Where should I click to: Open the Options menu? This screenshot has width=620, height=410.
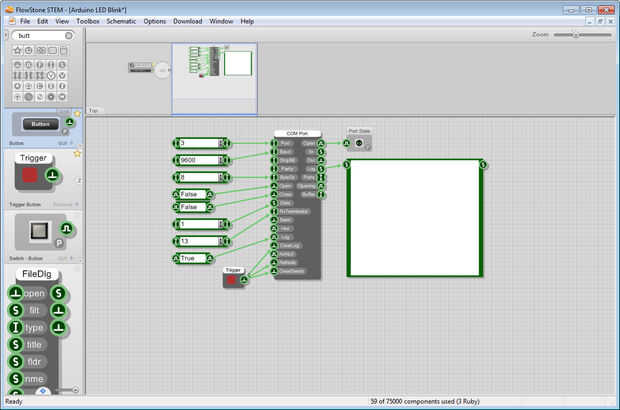155,21
